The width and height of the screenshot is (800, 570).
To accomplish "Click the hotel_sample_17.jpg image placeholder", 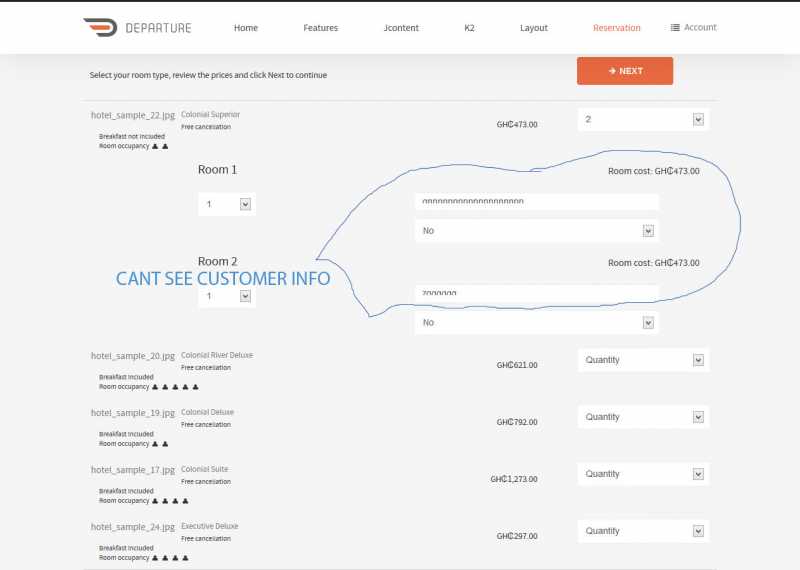I will [133, 470].
